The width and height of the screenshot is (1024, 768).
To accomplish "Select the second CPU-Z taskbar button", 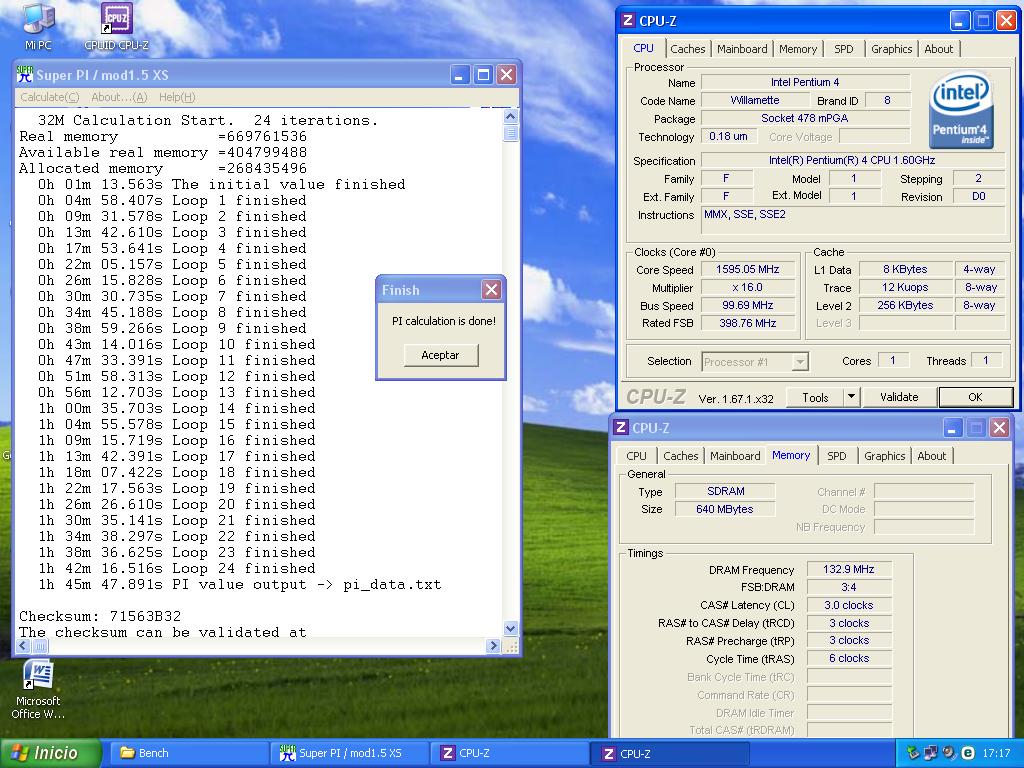I will click(671, 753).
